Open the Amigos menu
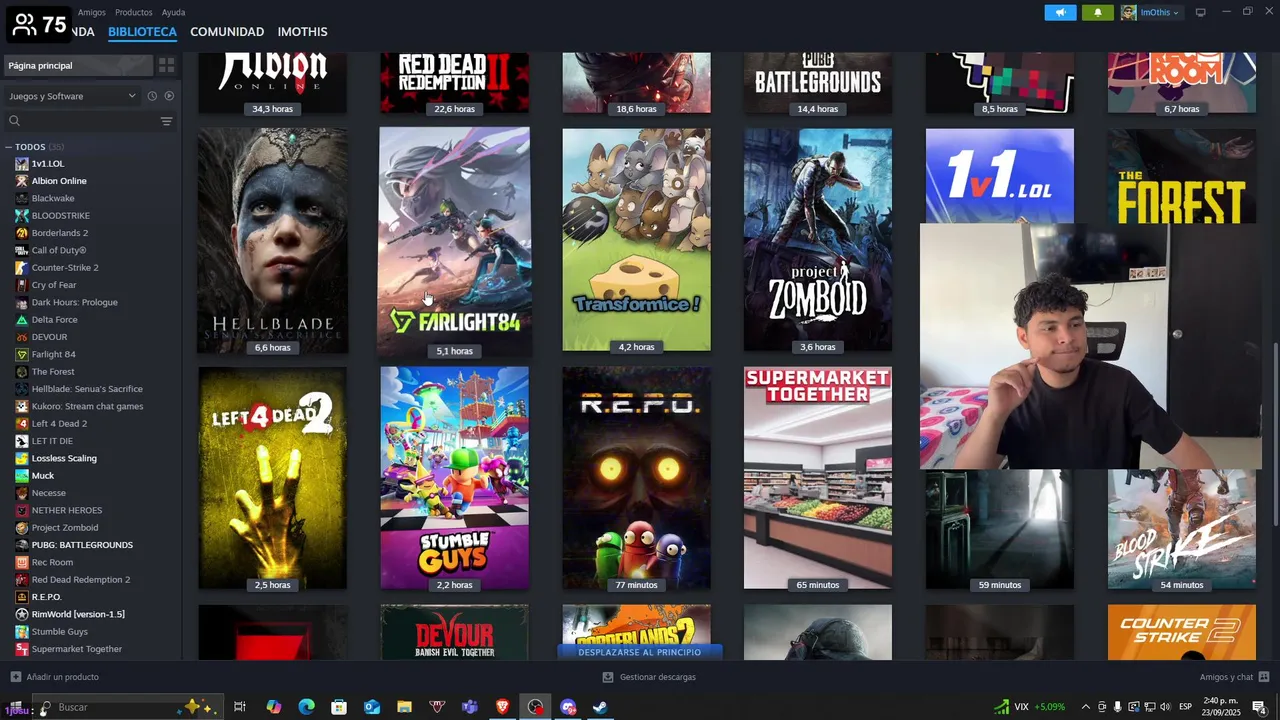 (92, 12)
